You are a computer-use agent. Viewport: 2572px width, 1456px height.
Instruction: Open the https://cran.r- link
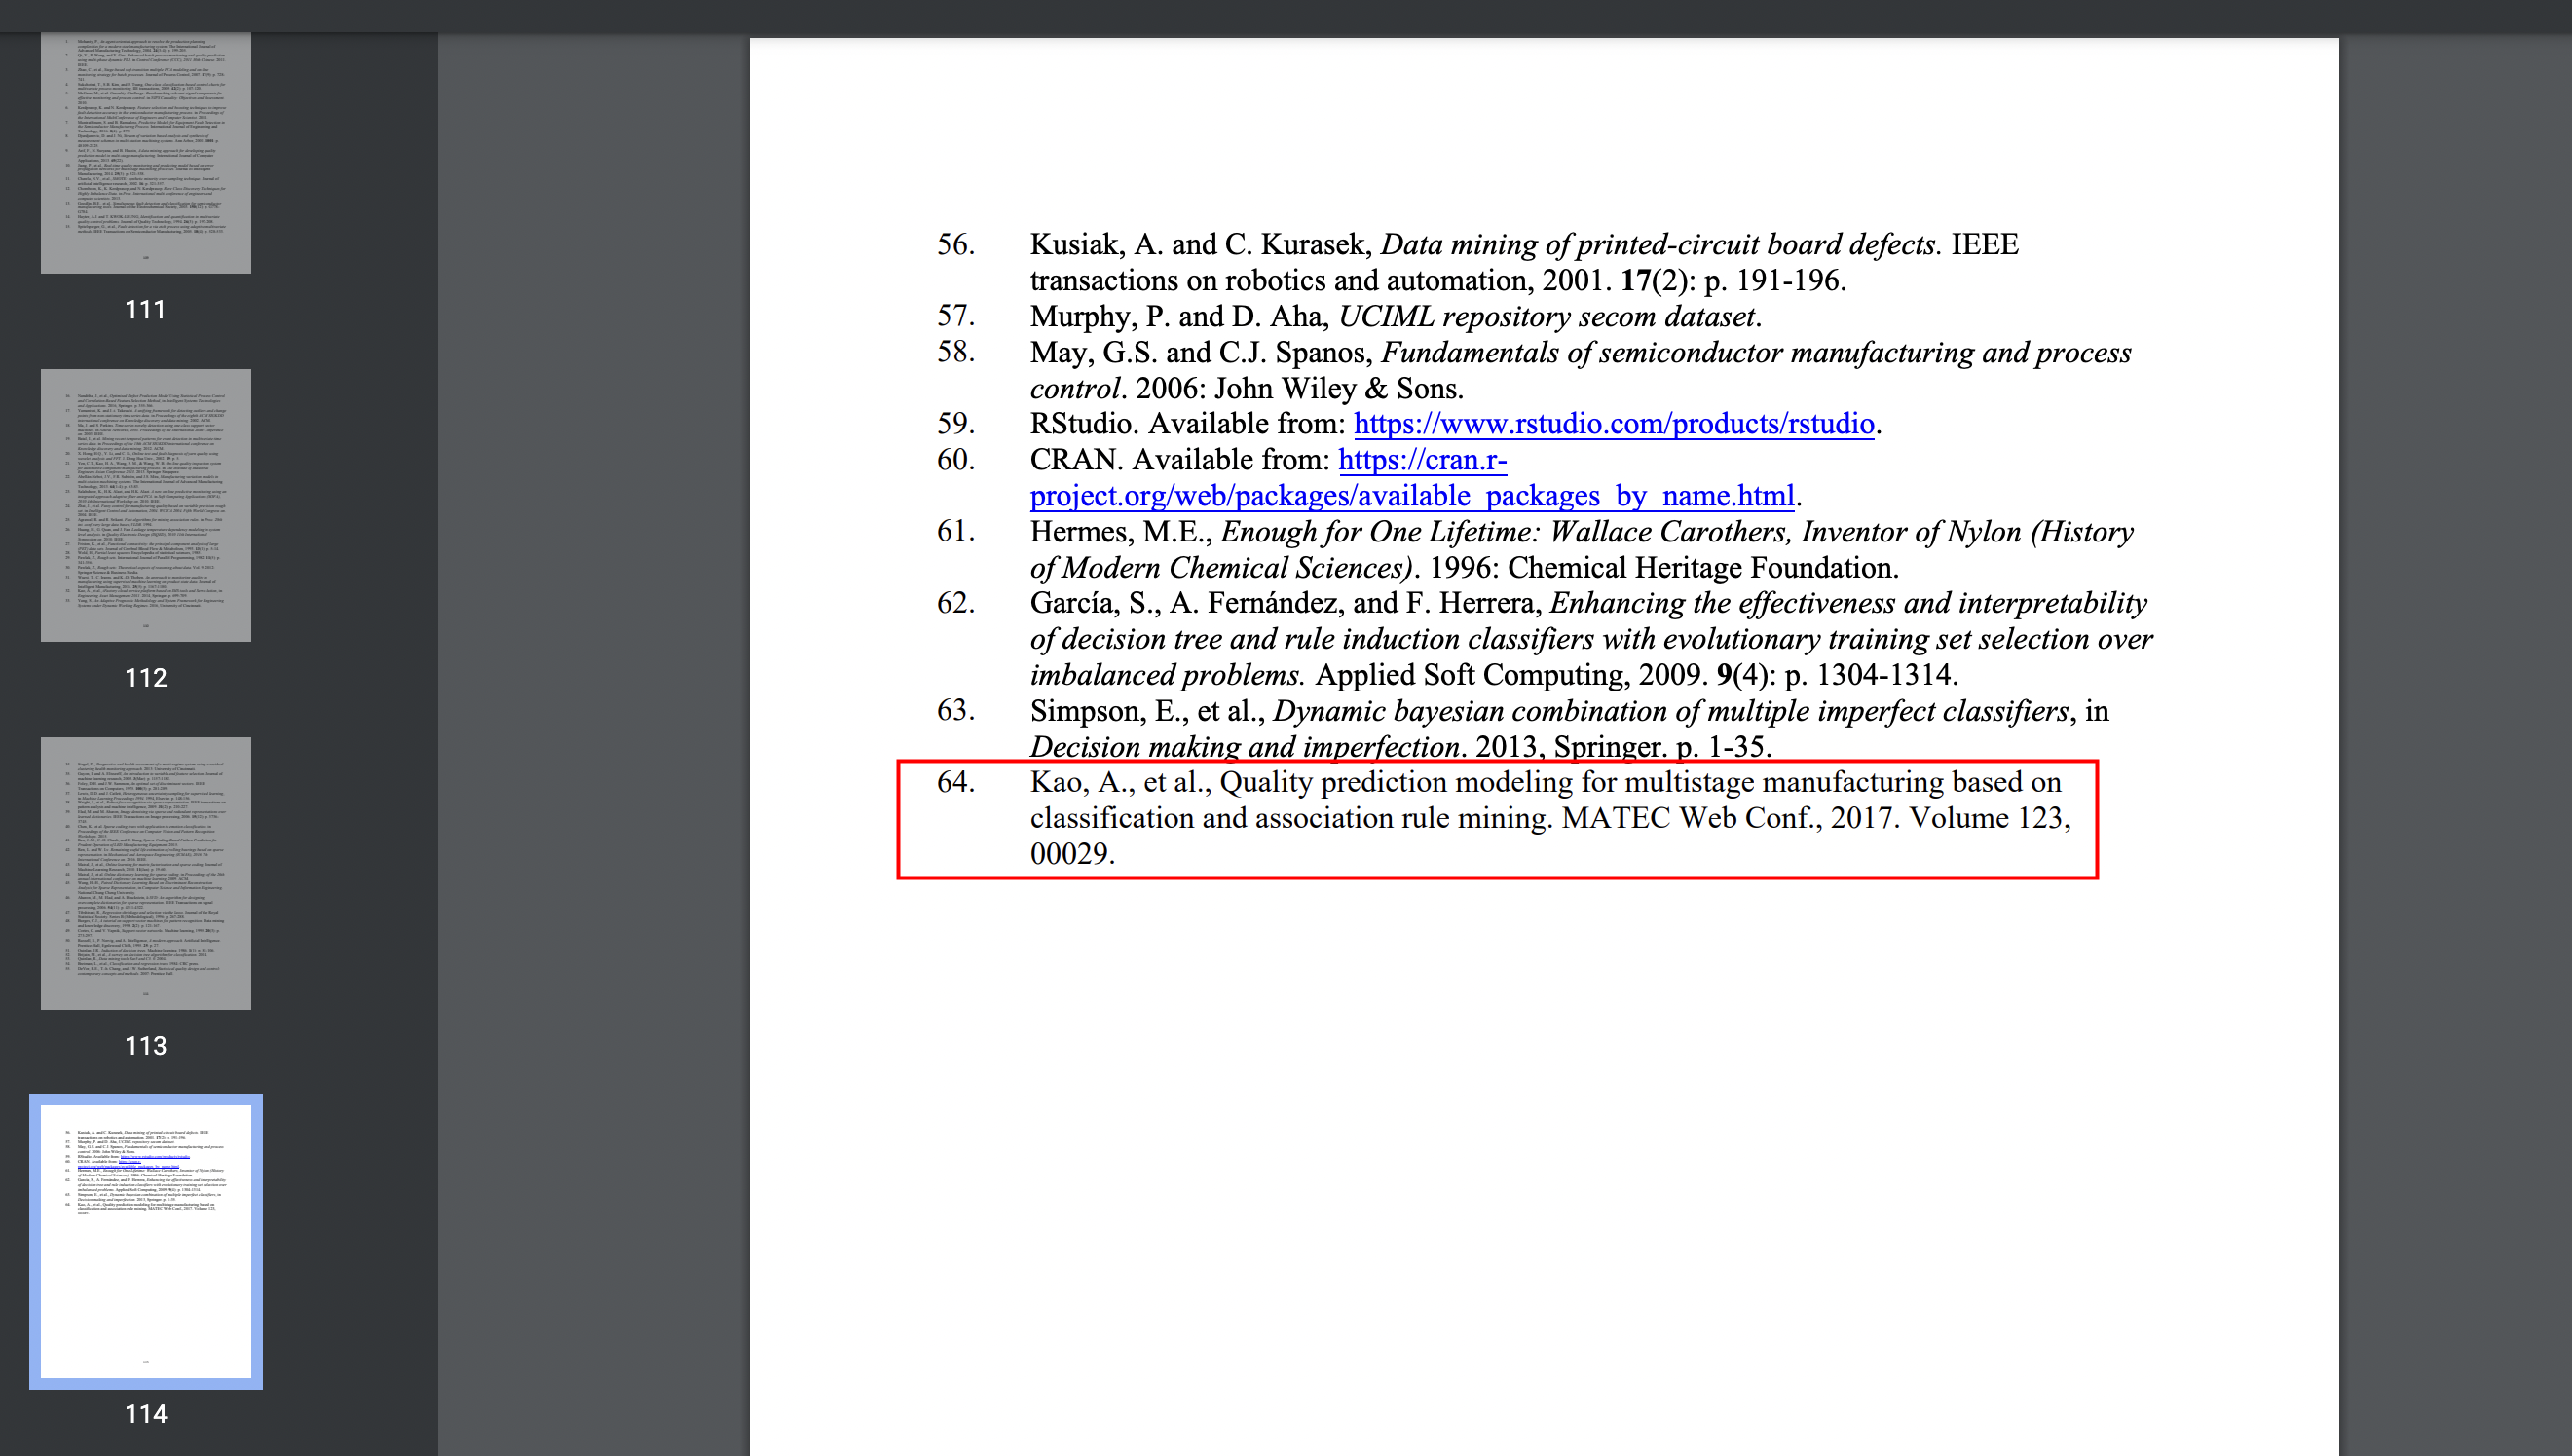point(1422,460)
